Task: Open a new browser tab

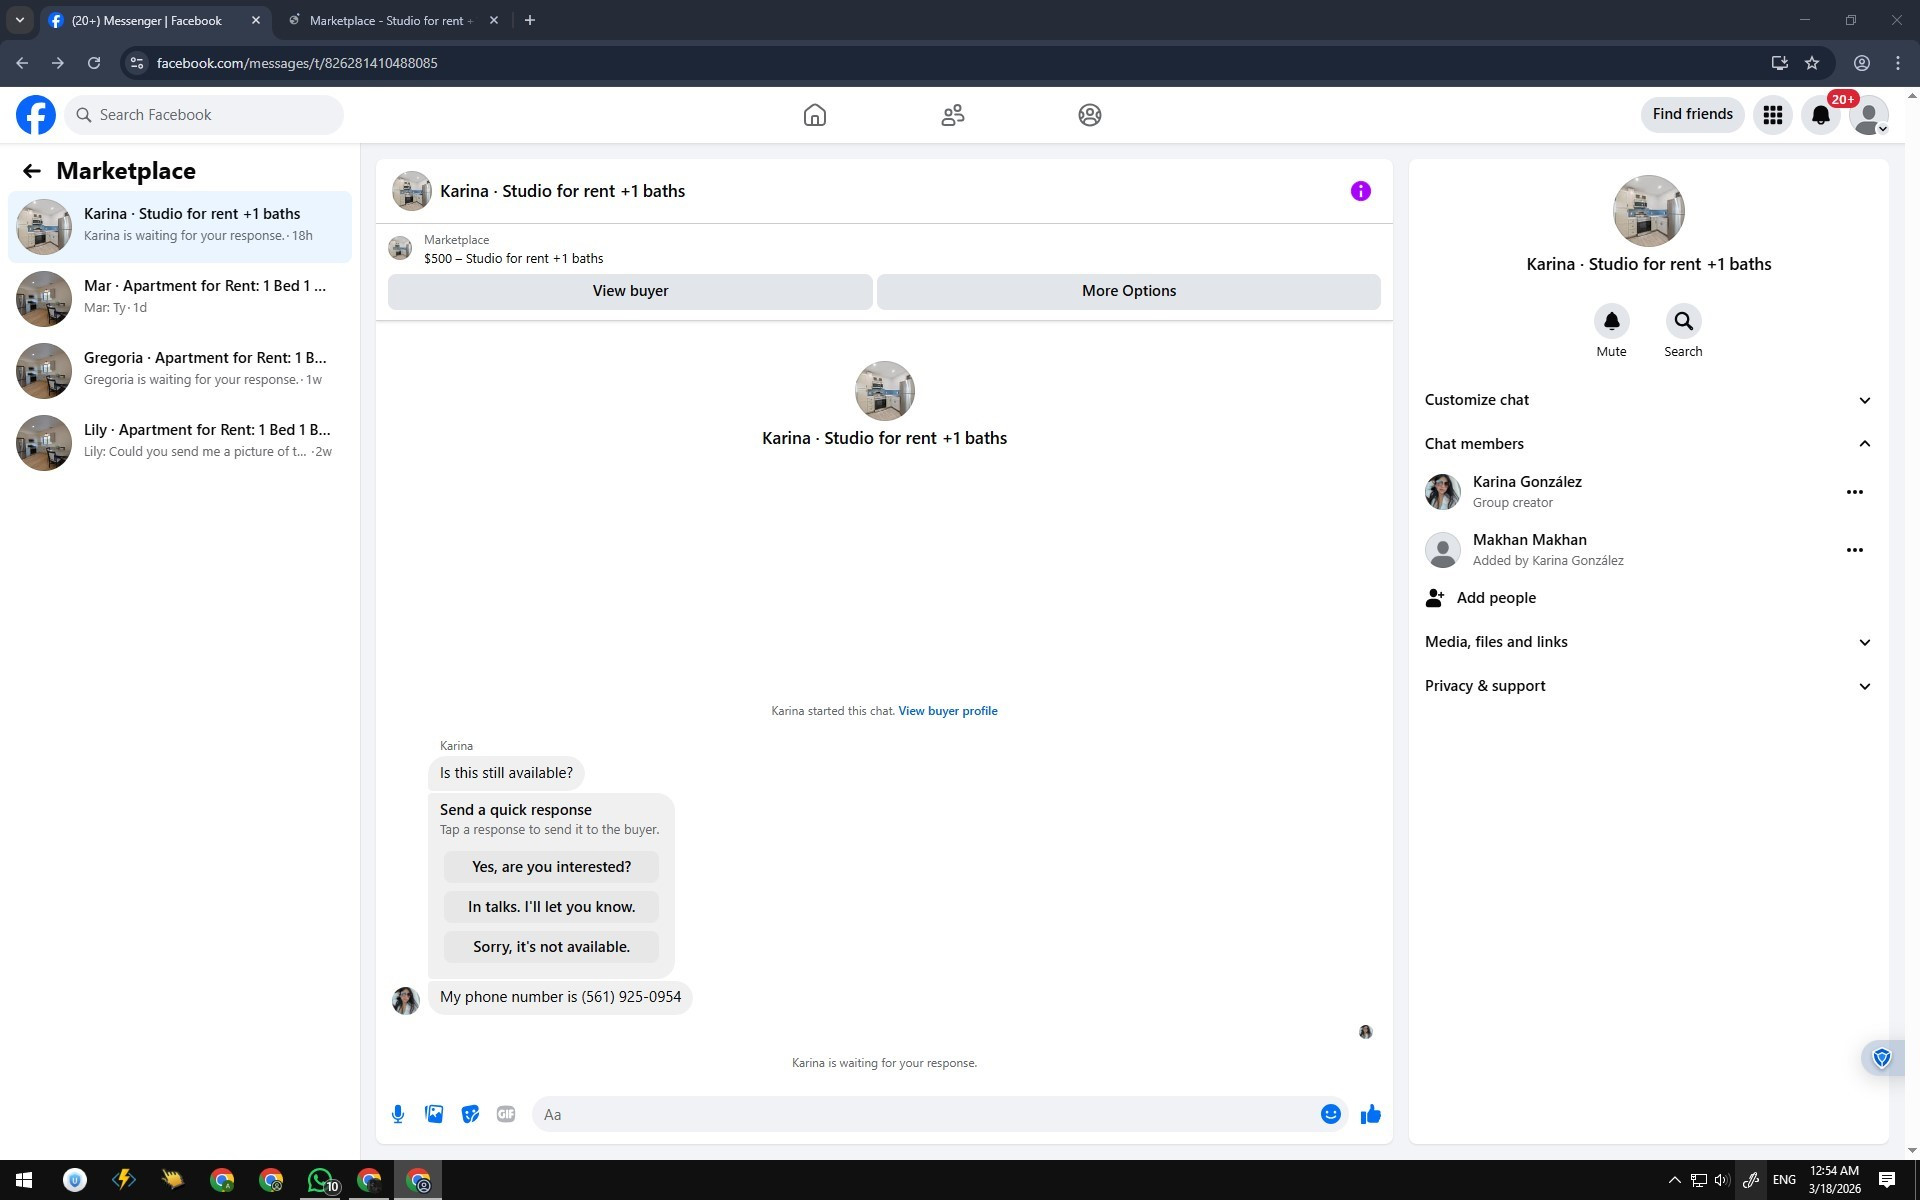Action: pyautogui.click(x=530, y=20)
